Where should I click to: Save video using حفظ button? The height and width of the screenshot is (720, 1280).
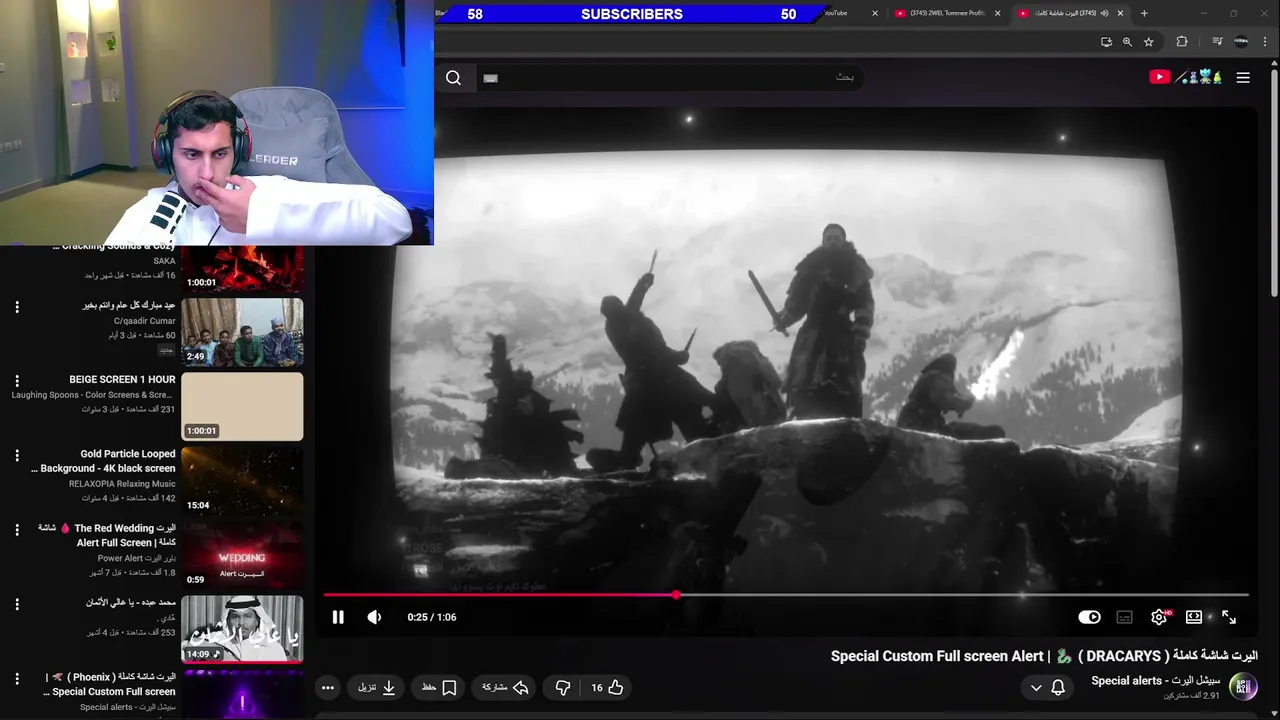(439, 687)
